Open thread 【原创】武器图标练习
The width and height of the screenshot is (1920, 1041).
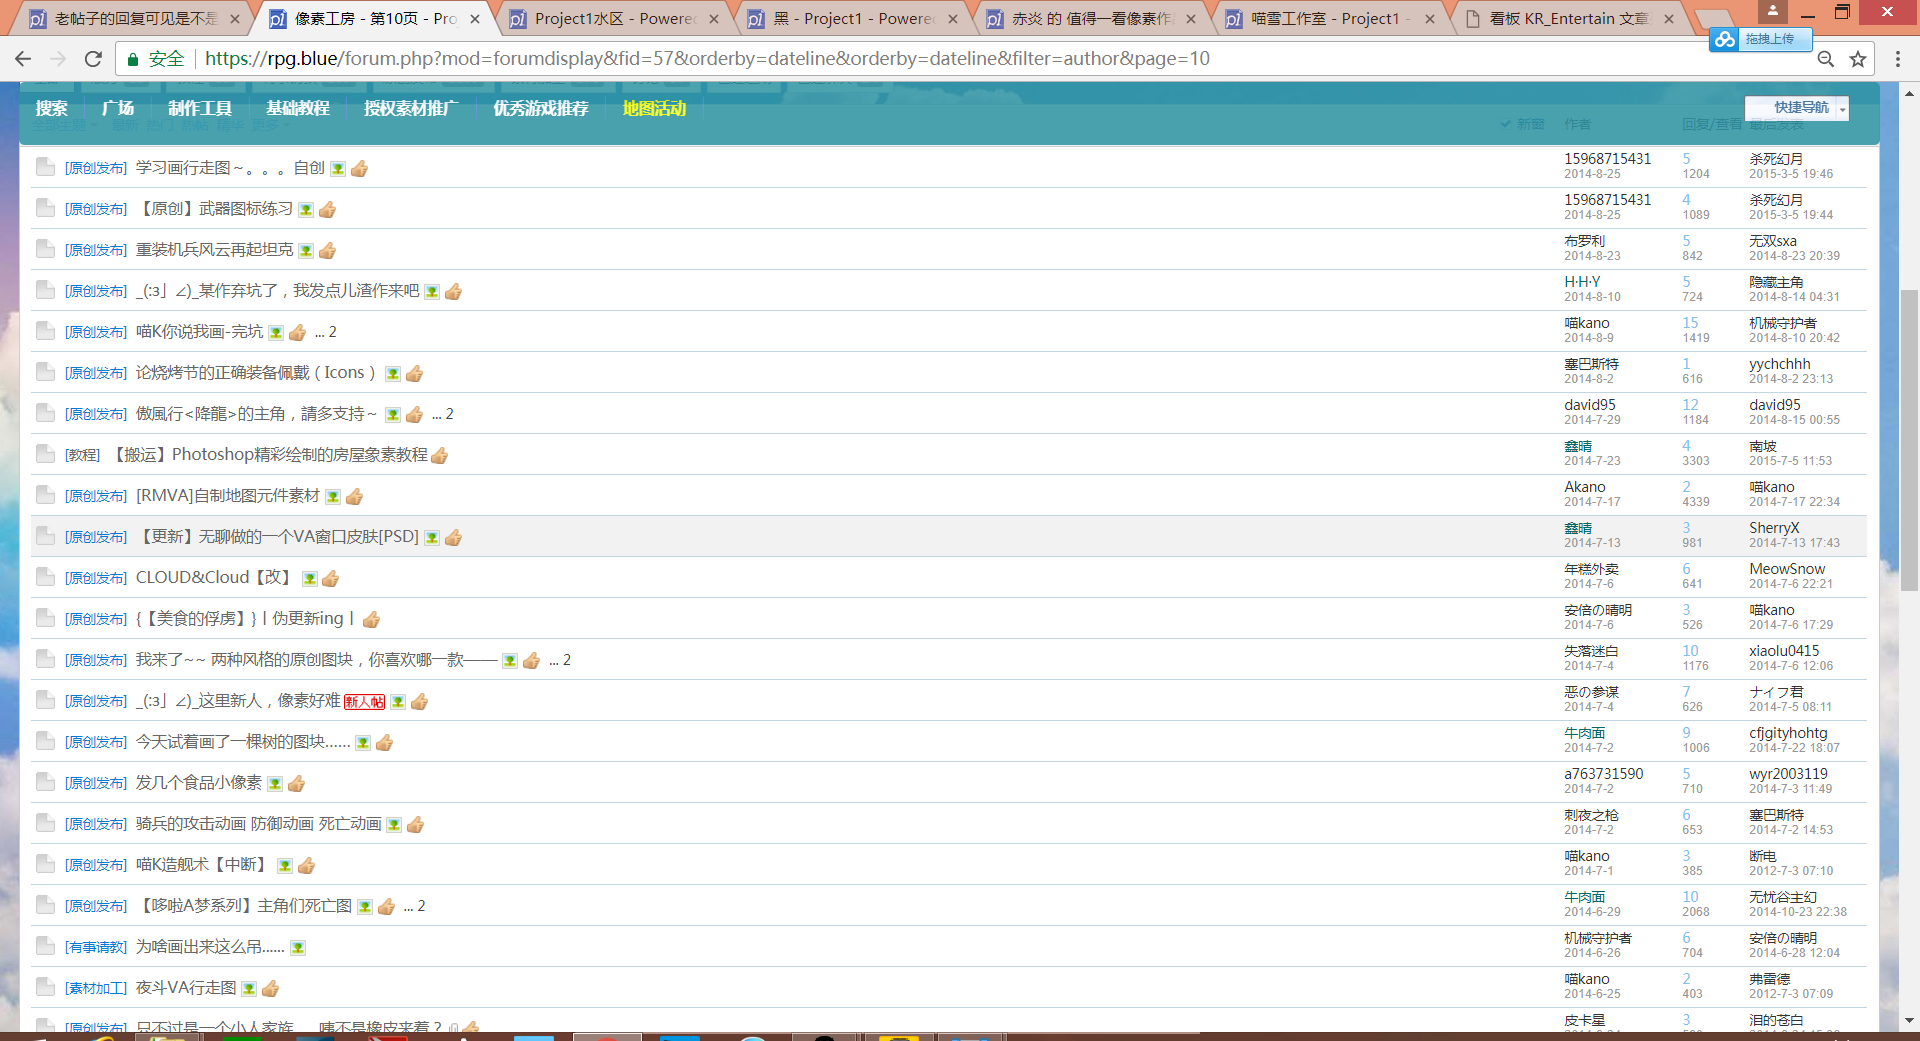click(215, 209)
